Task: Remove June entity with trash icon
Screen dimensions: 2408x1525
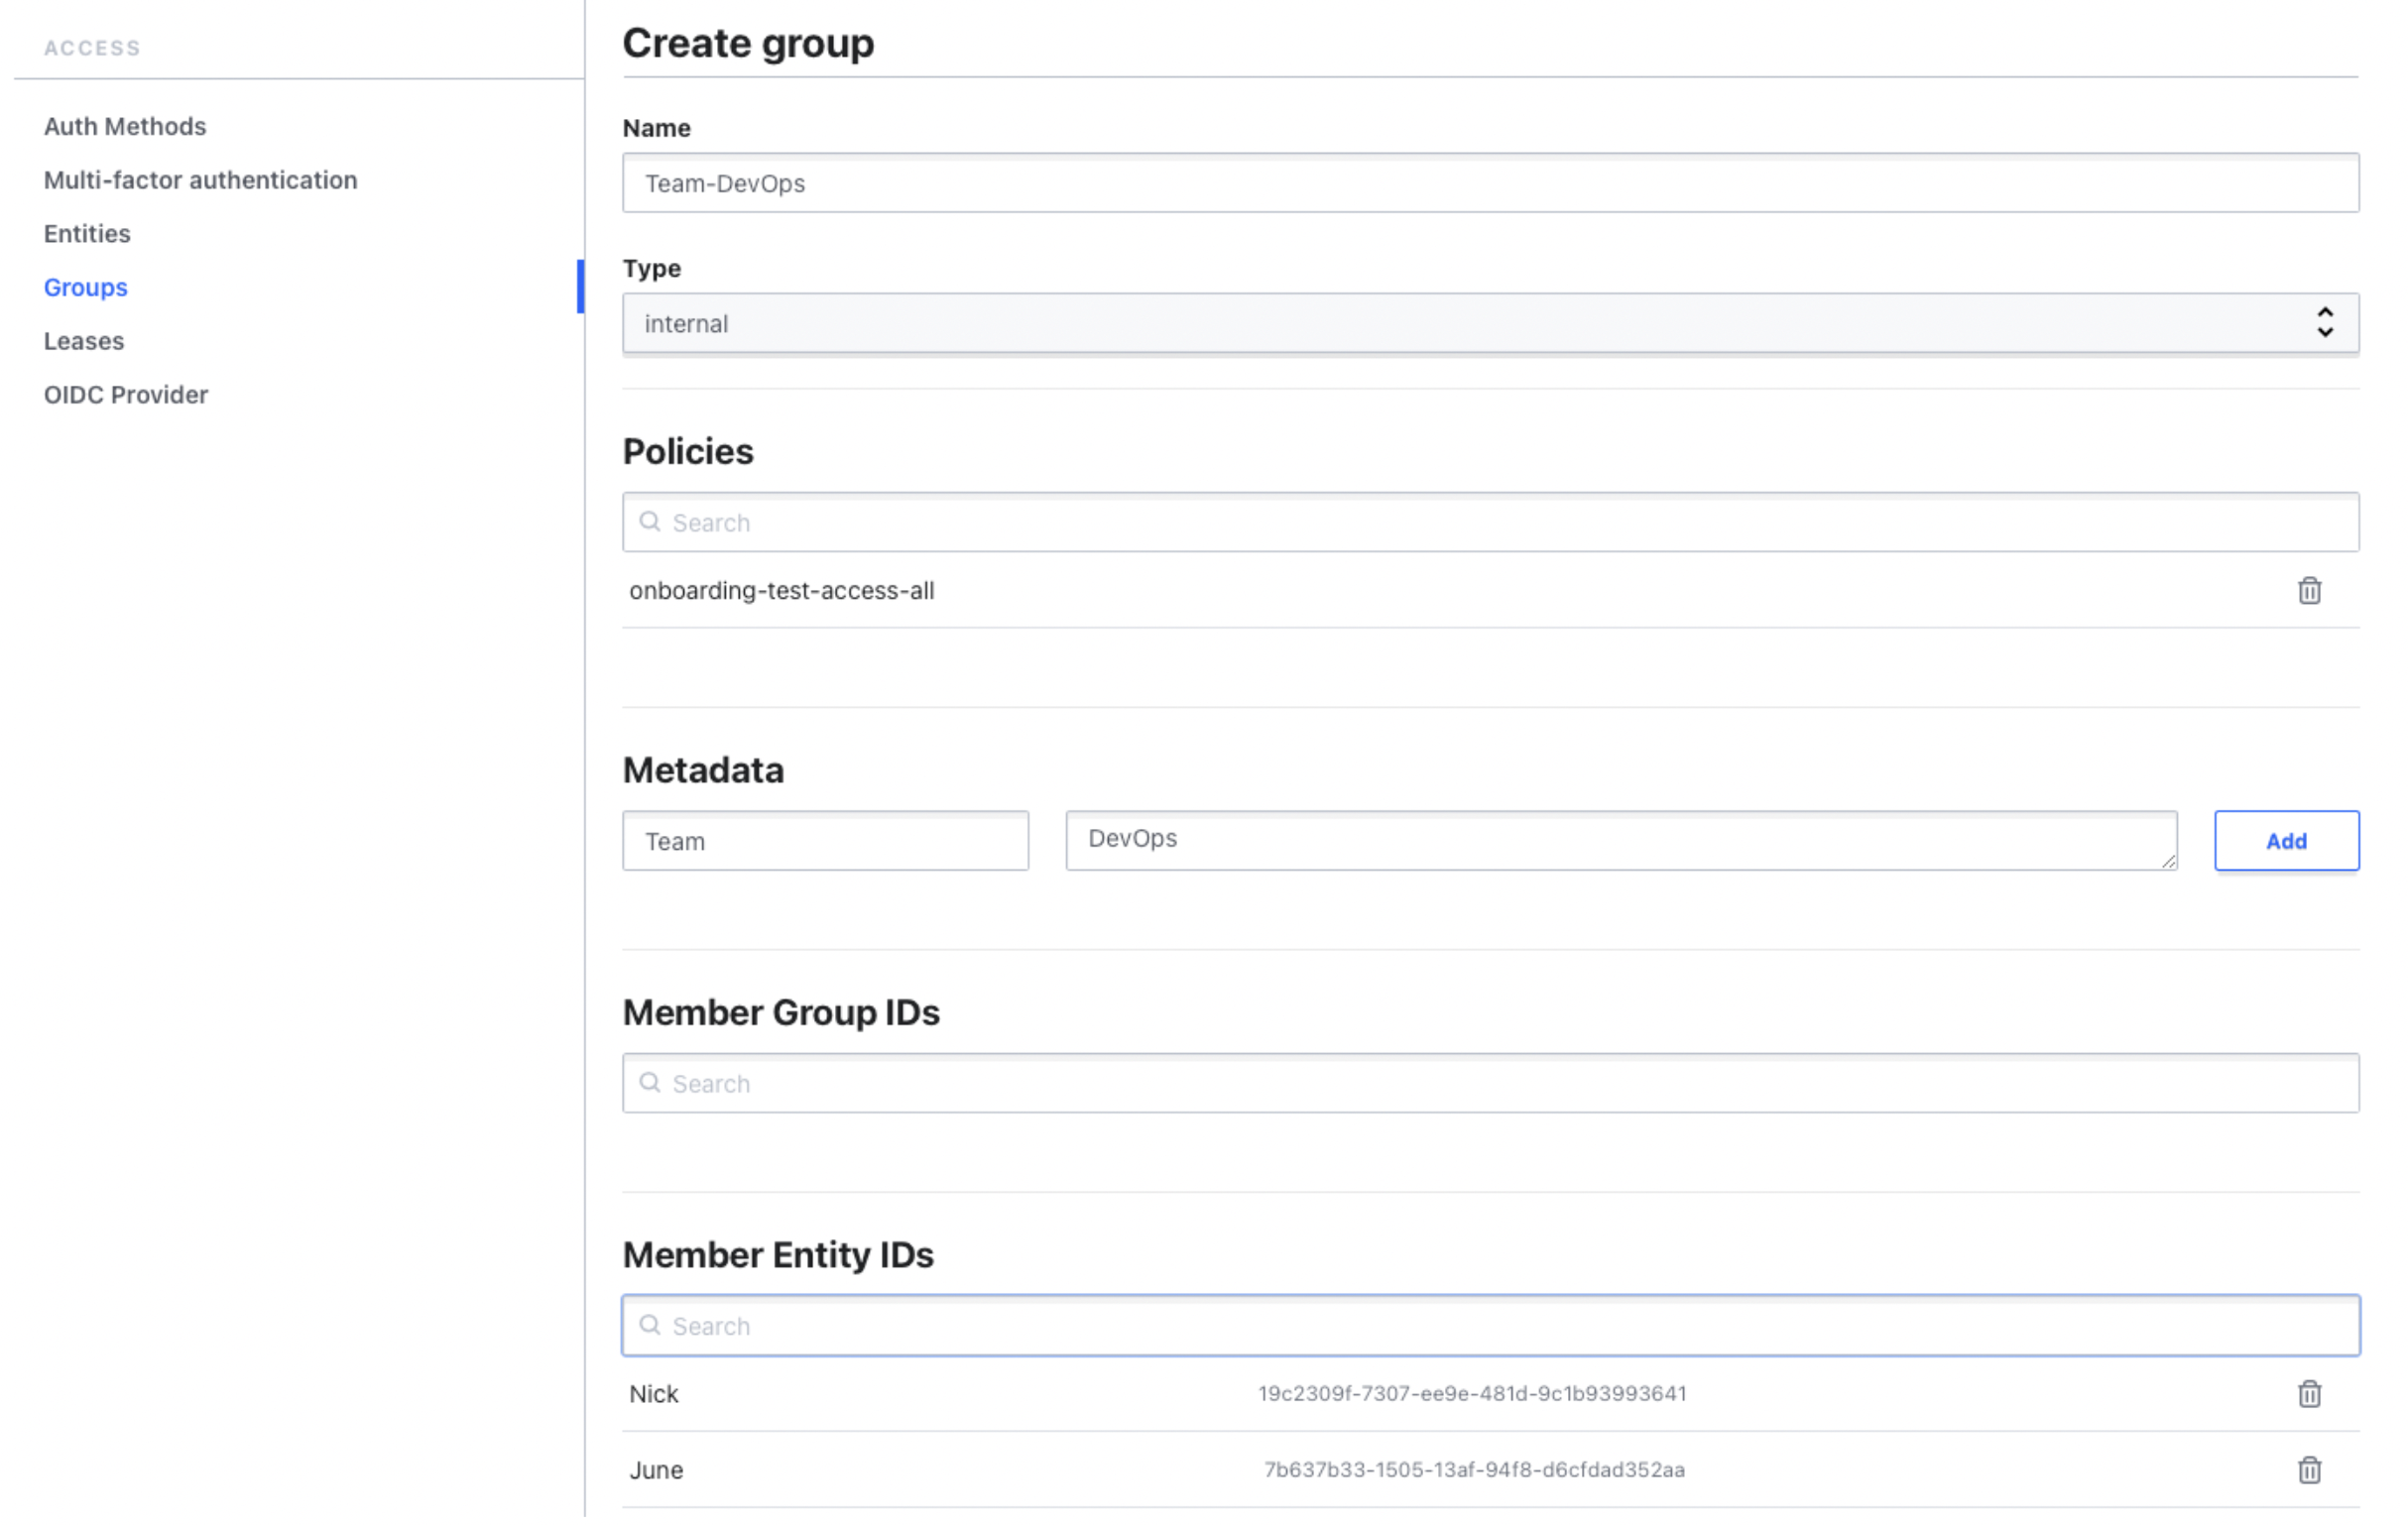Action: pos(2308,1470)
